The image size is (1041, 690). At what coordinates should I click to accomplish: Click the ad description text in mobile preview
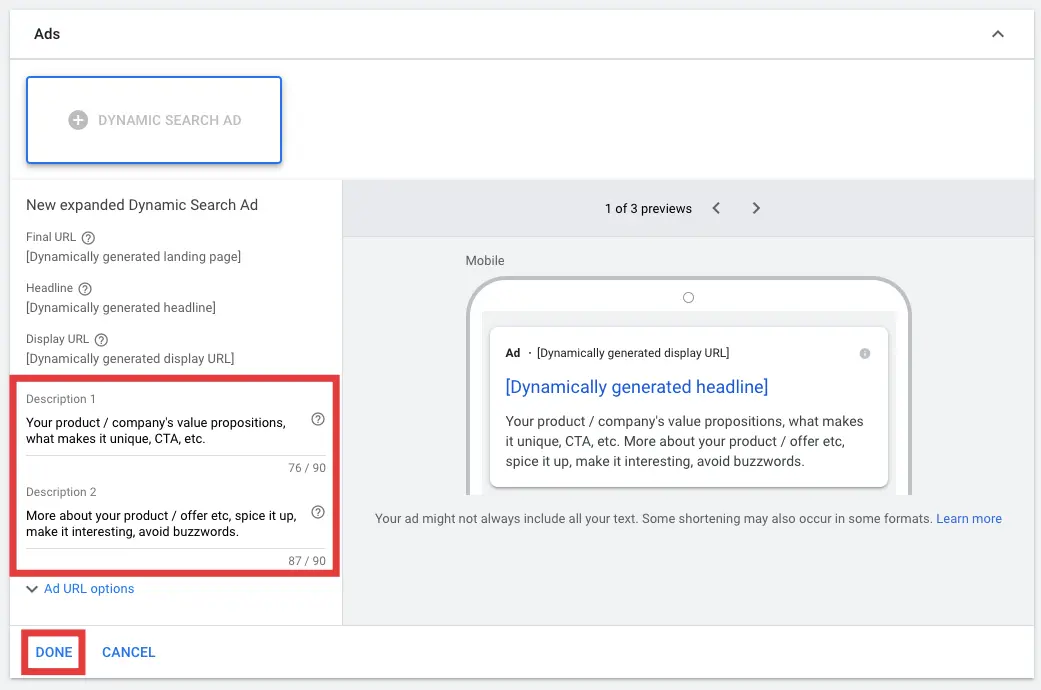pyautogui.click(x=685, y=441)
